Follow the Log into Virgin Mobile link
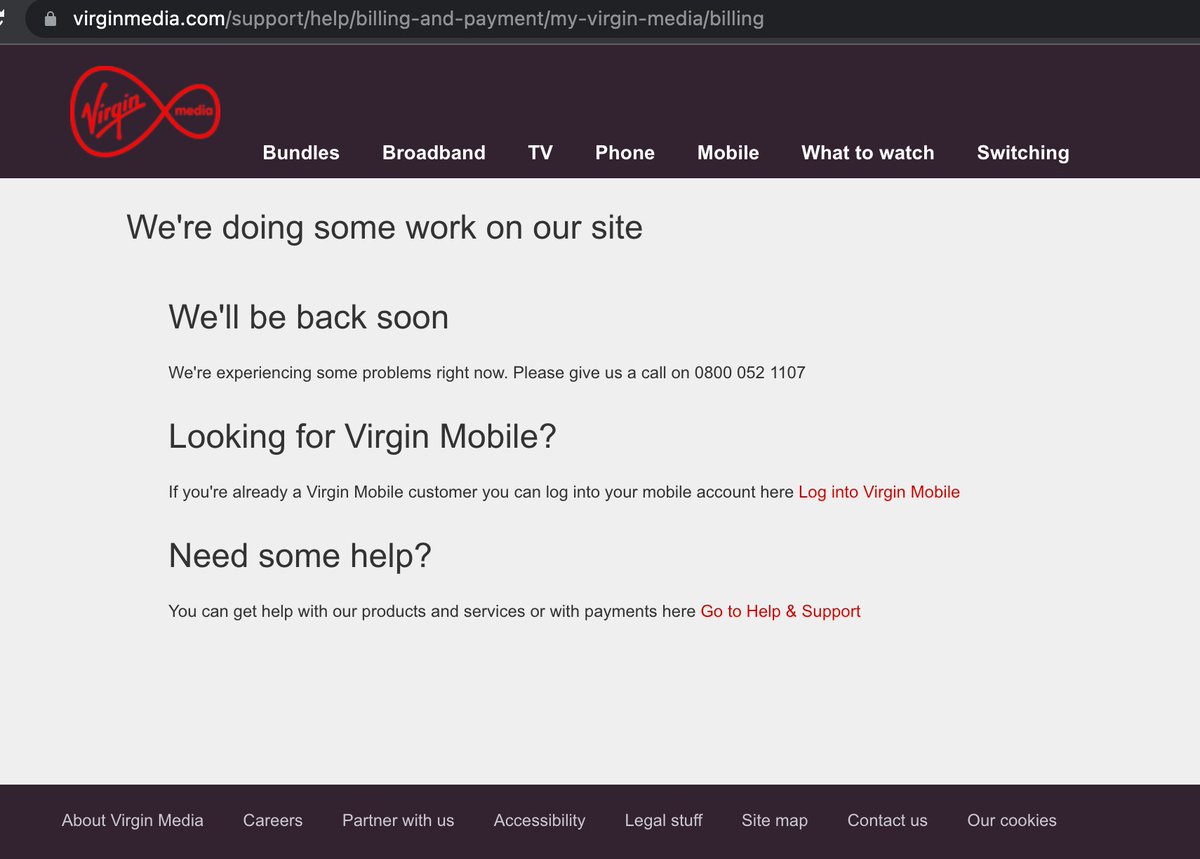The width and height of the screenshot is (1200, 859). [879, 492]
